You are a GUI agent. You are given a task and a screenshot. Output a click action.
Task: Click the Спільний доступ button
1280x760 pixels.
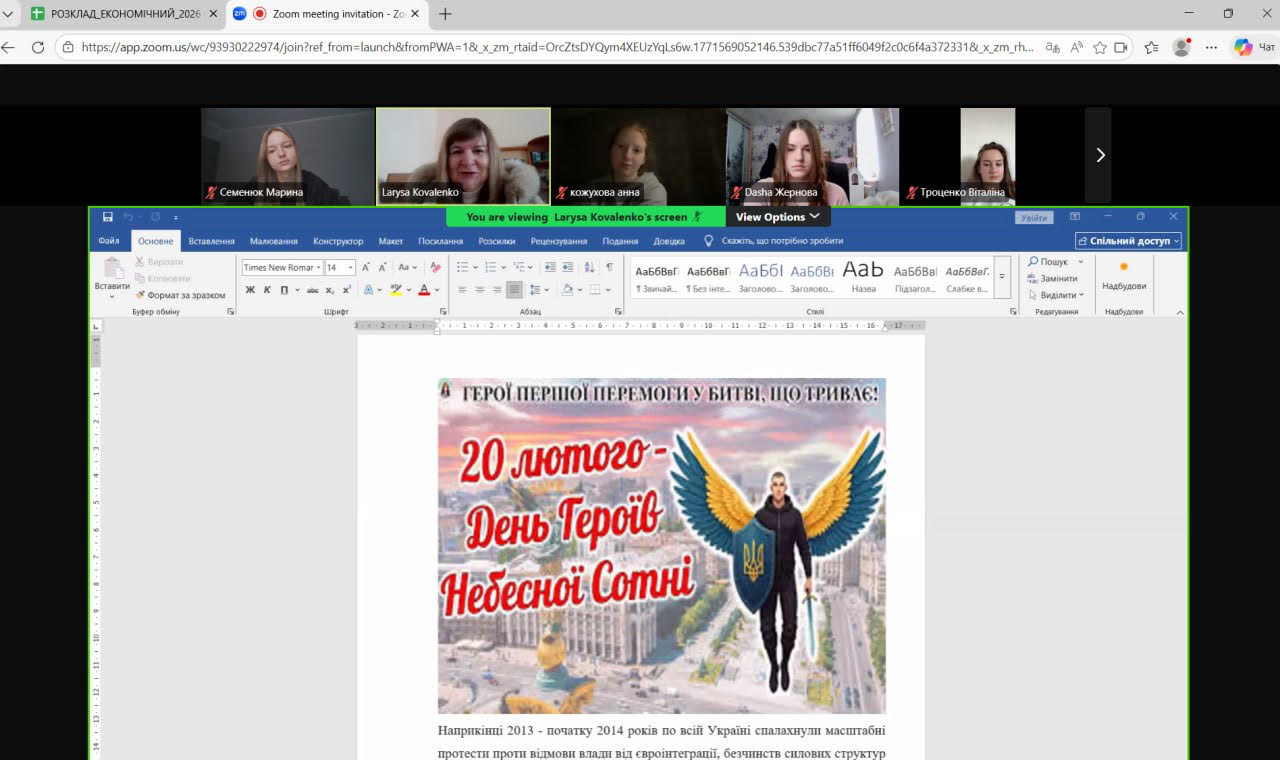coord(1128,241)
